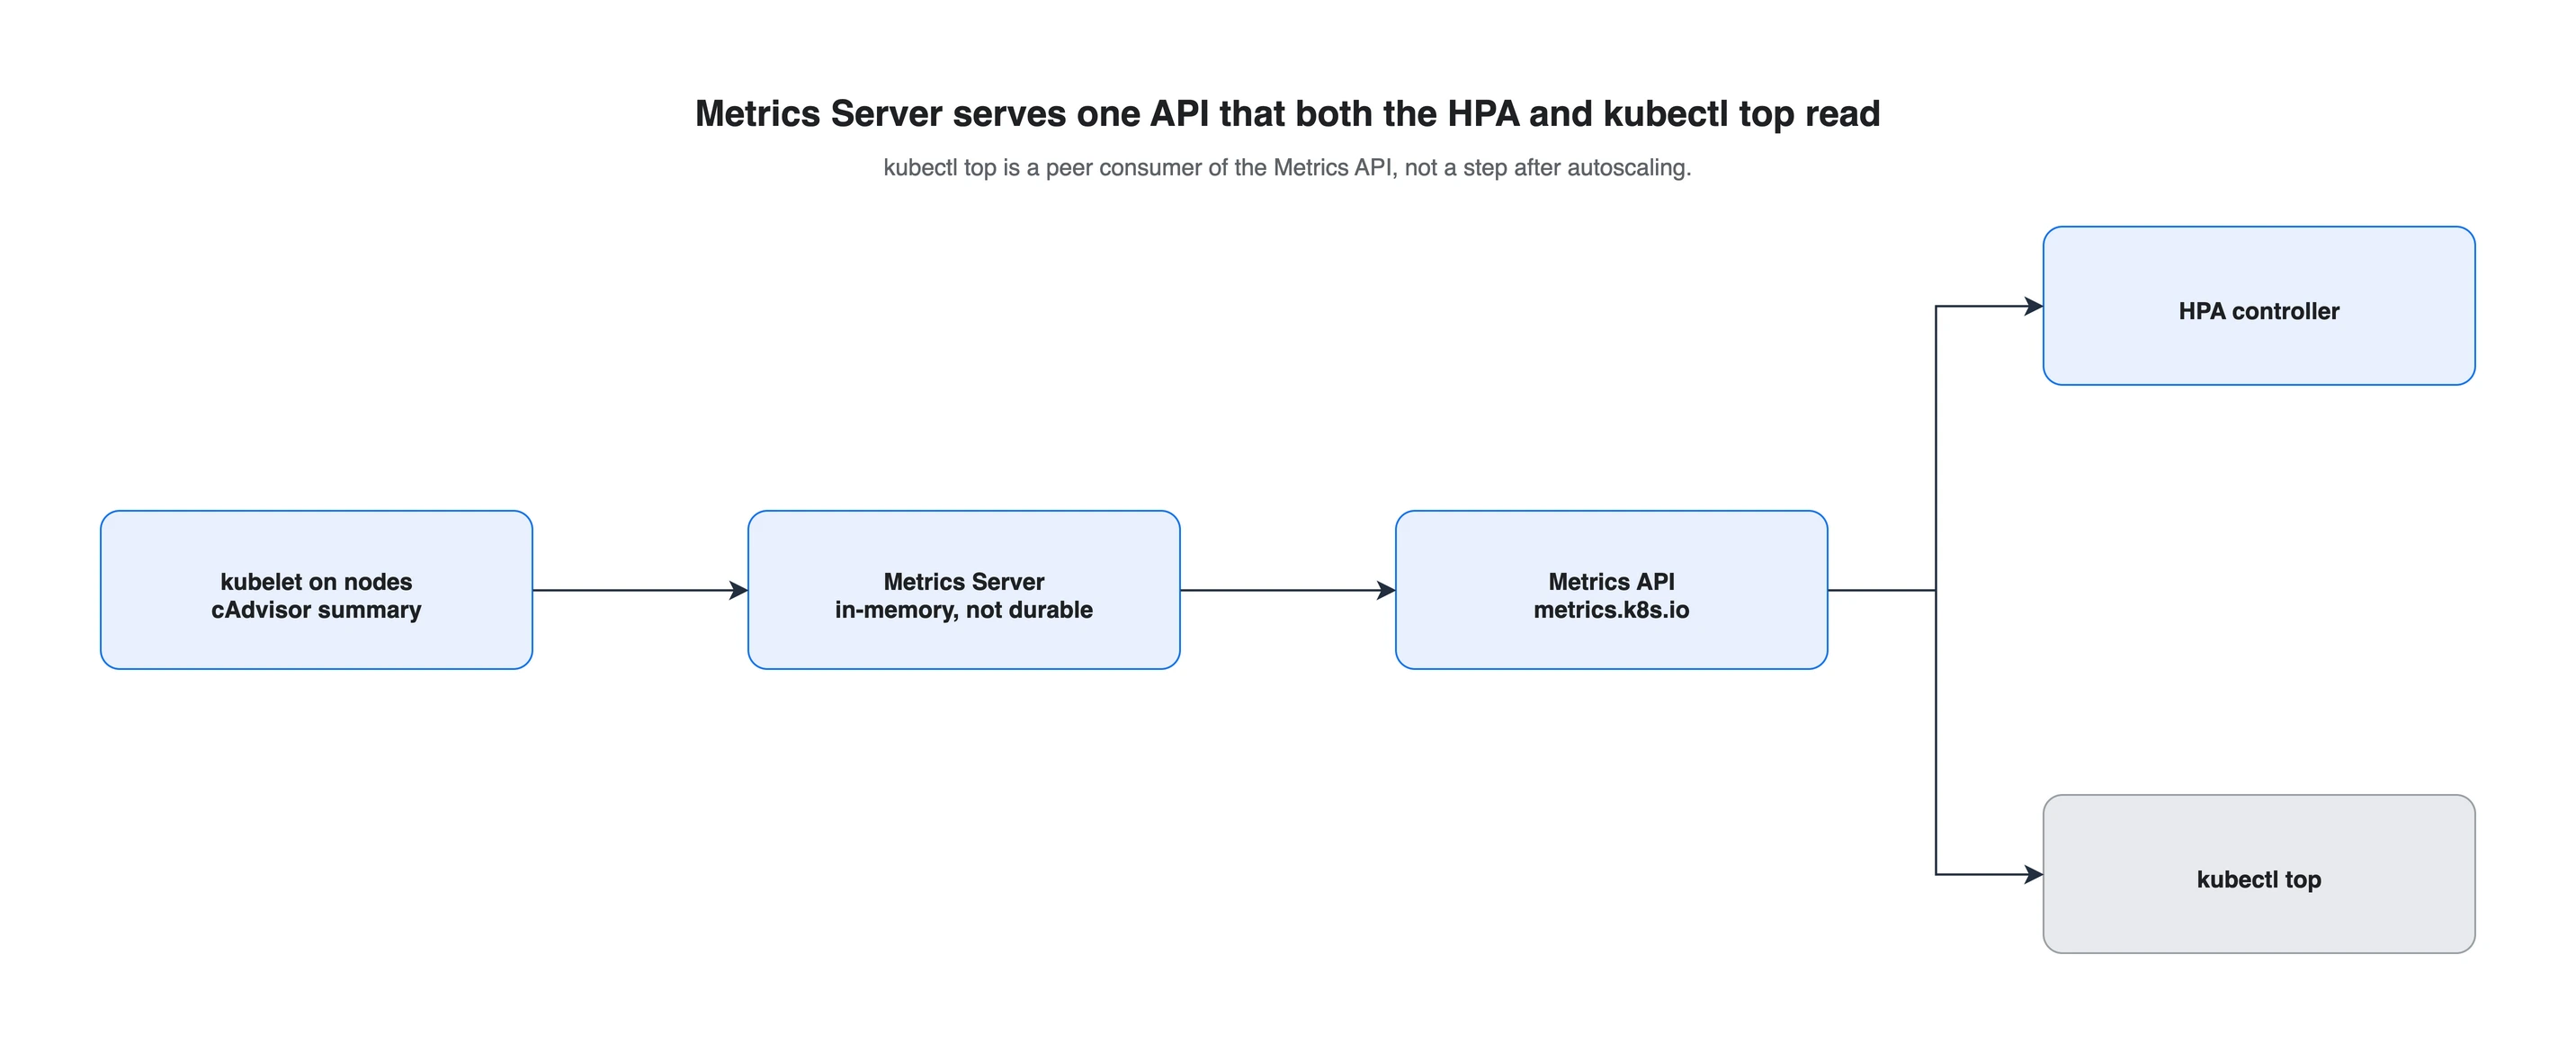
Task: Click the 'in-memory, not durable' text line
Action: click(x=964, y=610)
